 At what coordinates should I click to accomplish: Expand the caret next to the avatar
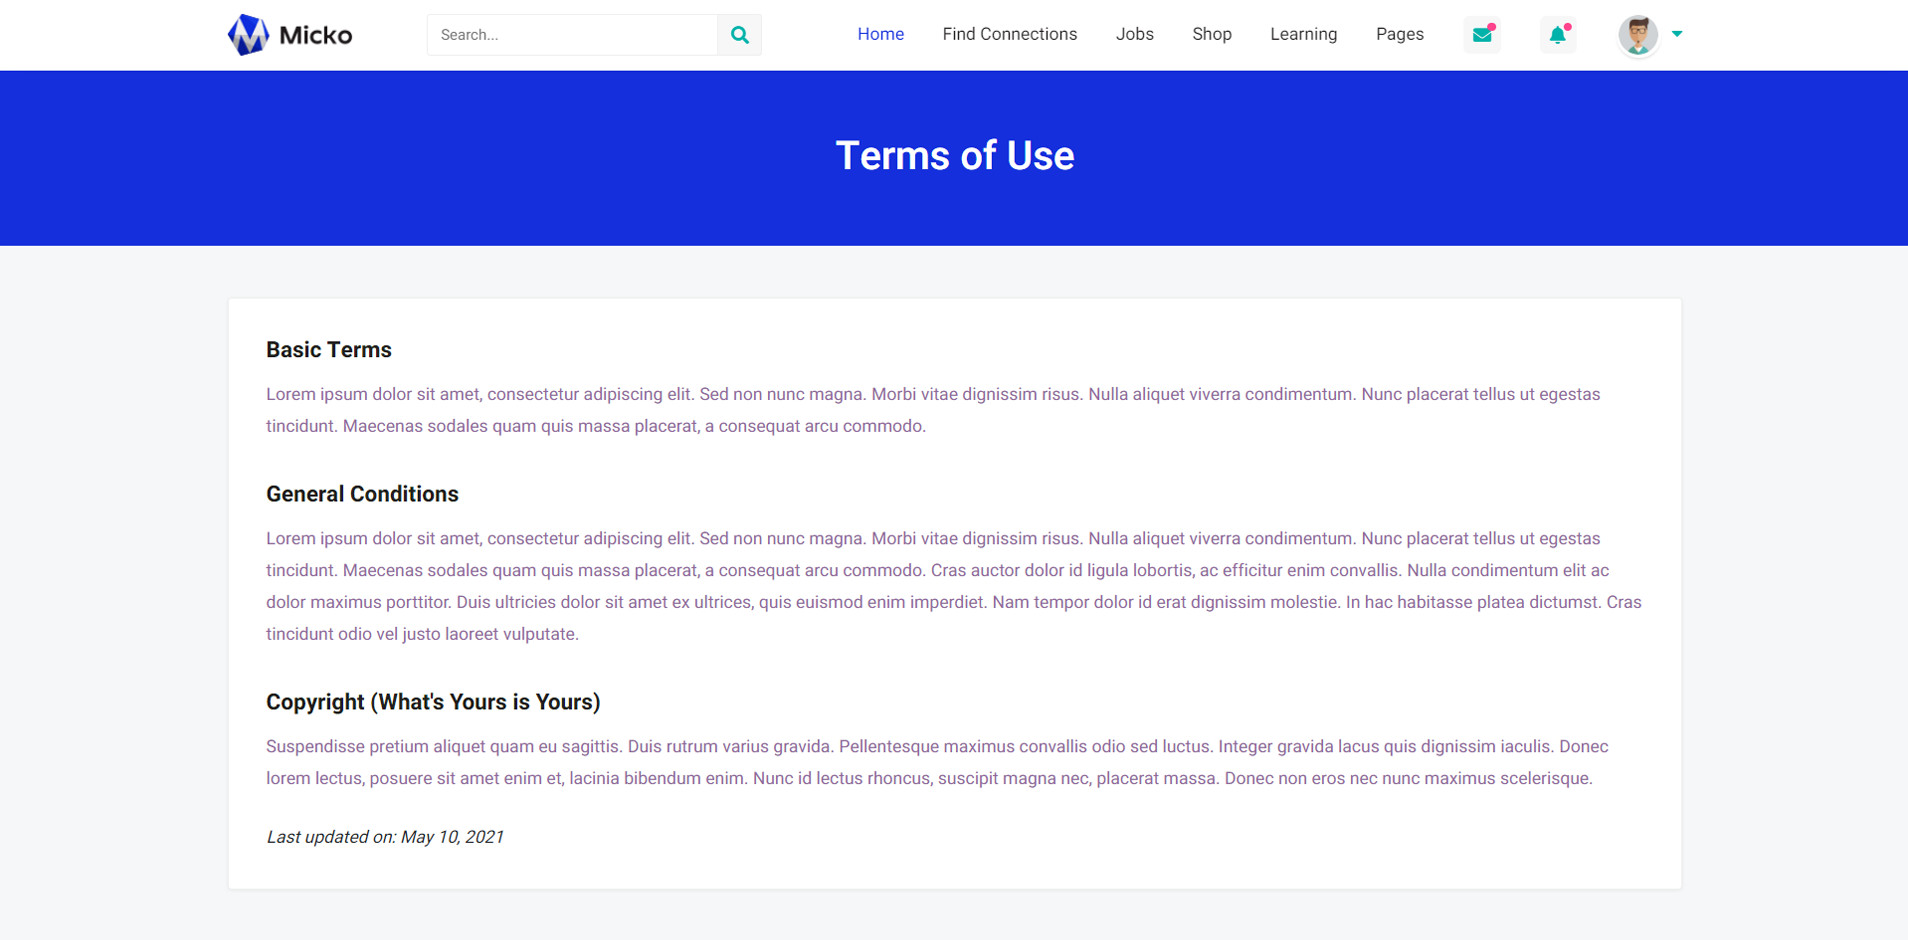coord(1677,34)
